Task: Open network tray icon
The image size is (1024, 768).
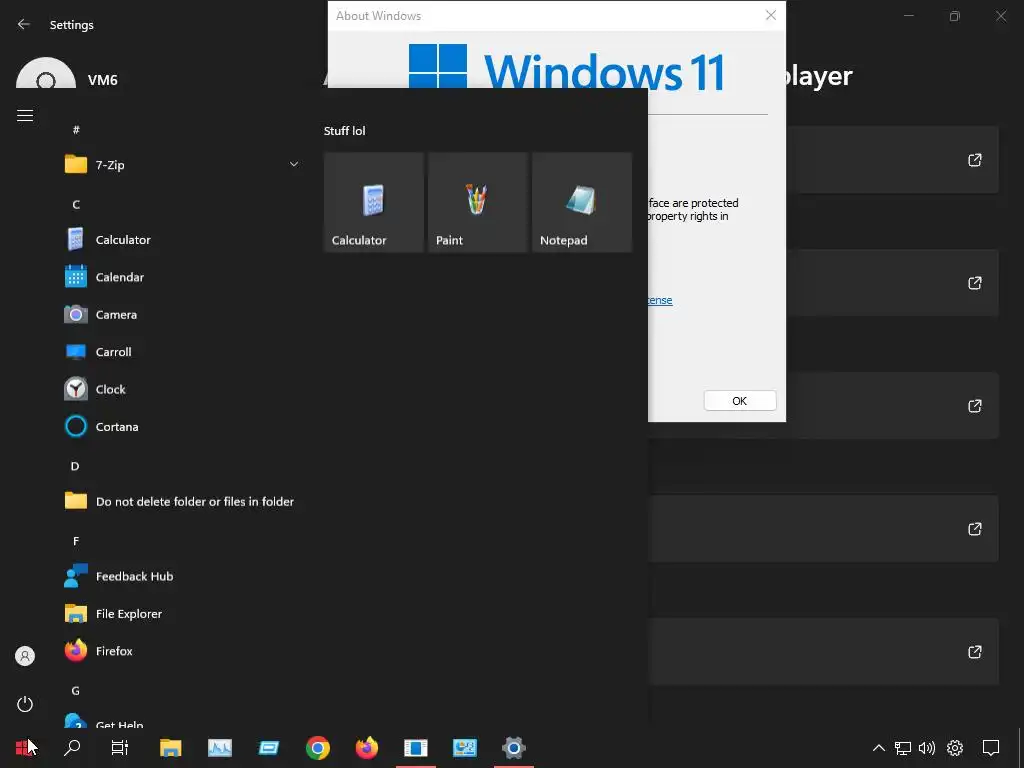Action: pyautogui.click(x=903, y=748)
